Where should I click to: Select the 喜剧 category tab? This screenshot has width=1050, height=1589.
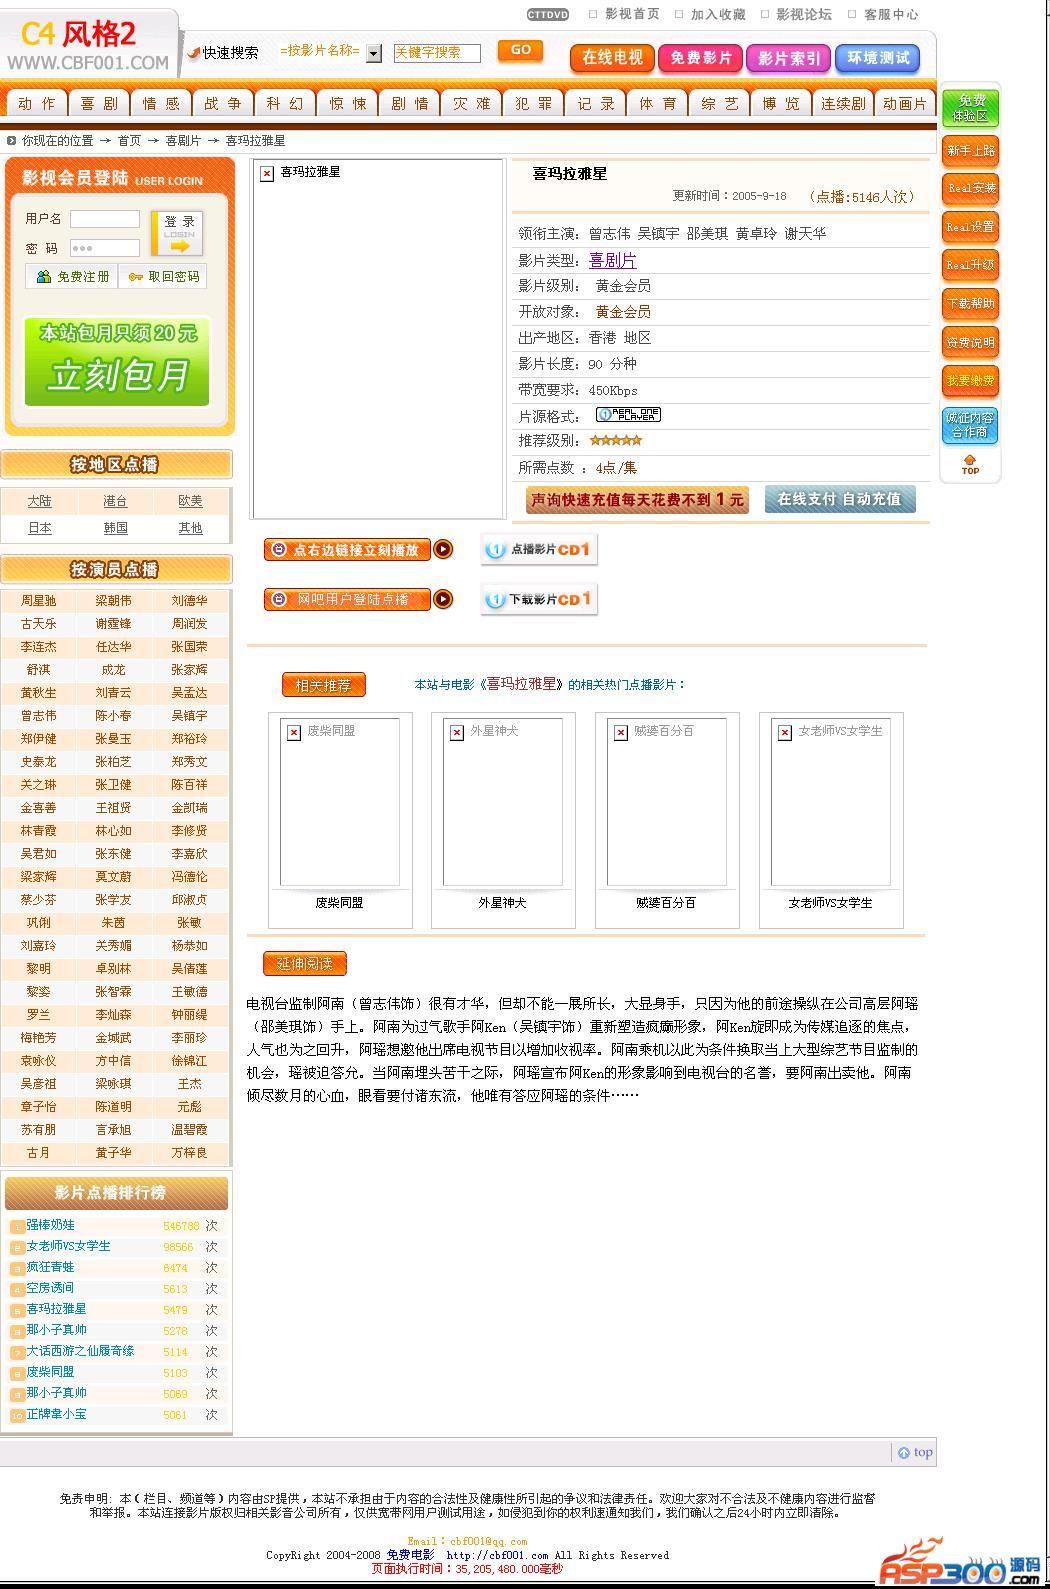pyautogui.click(x=98, y=103)
